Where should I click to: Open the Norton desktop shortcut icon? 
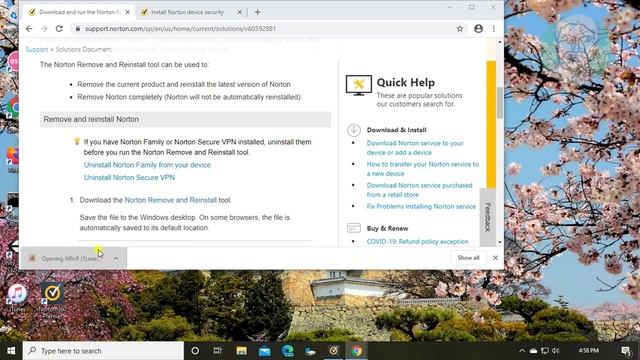click(52, 300)
